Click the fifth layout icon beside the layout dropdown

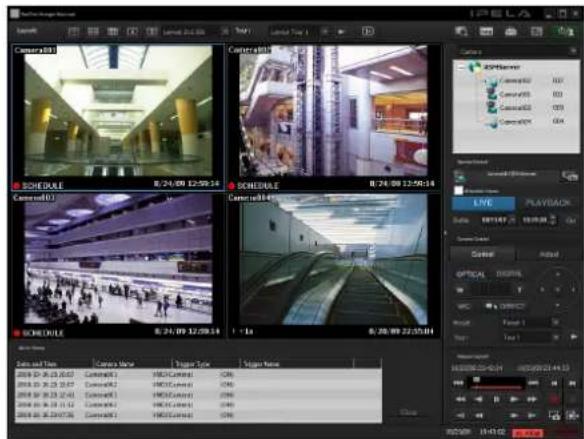[152, 32]
